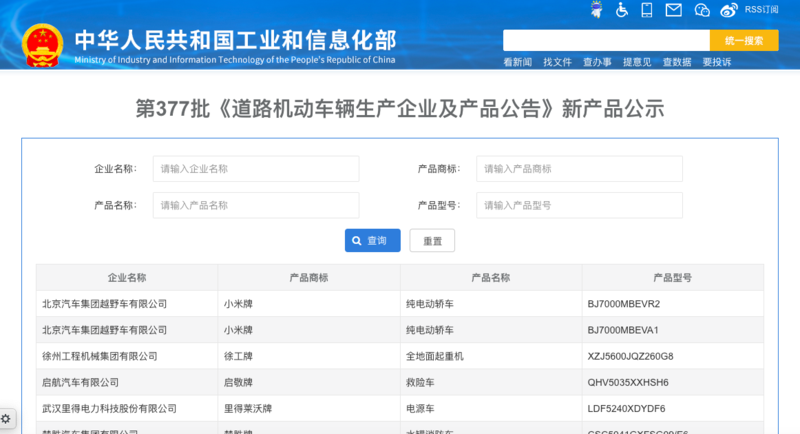This screenshot has height=434, width=800.
Task: Click the 企业名称 input field
Action: point(256,169)
